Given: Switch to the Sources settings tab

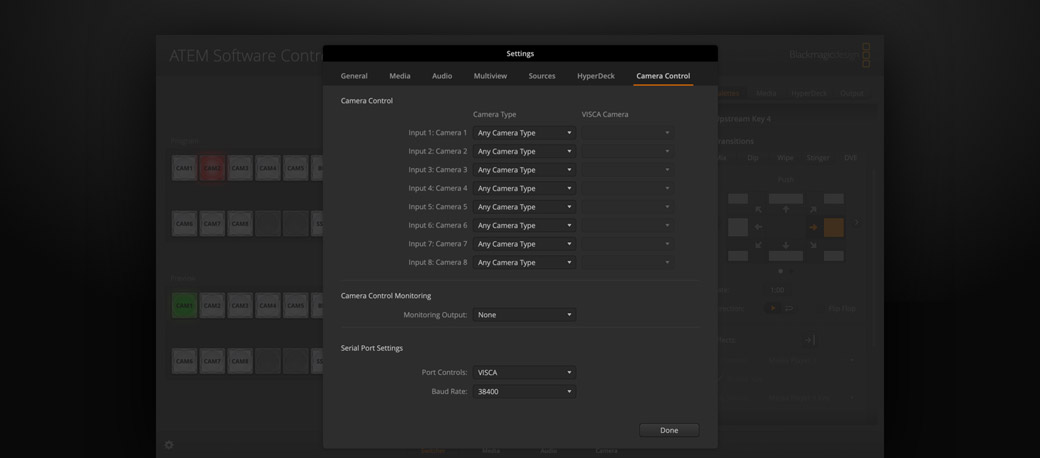Looking at the screenshot, I should click(x=542, y=76).
